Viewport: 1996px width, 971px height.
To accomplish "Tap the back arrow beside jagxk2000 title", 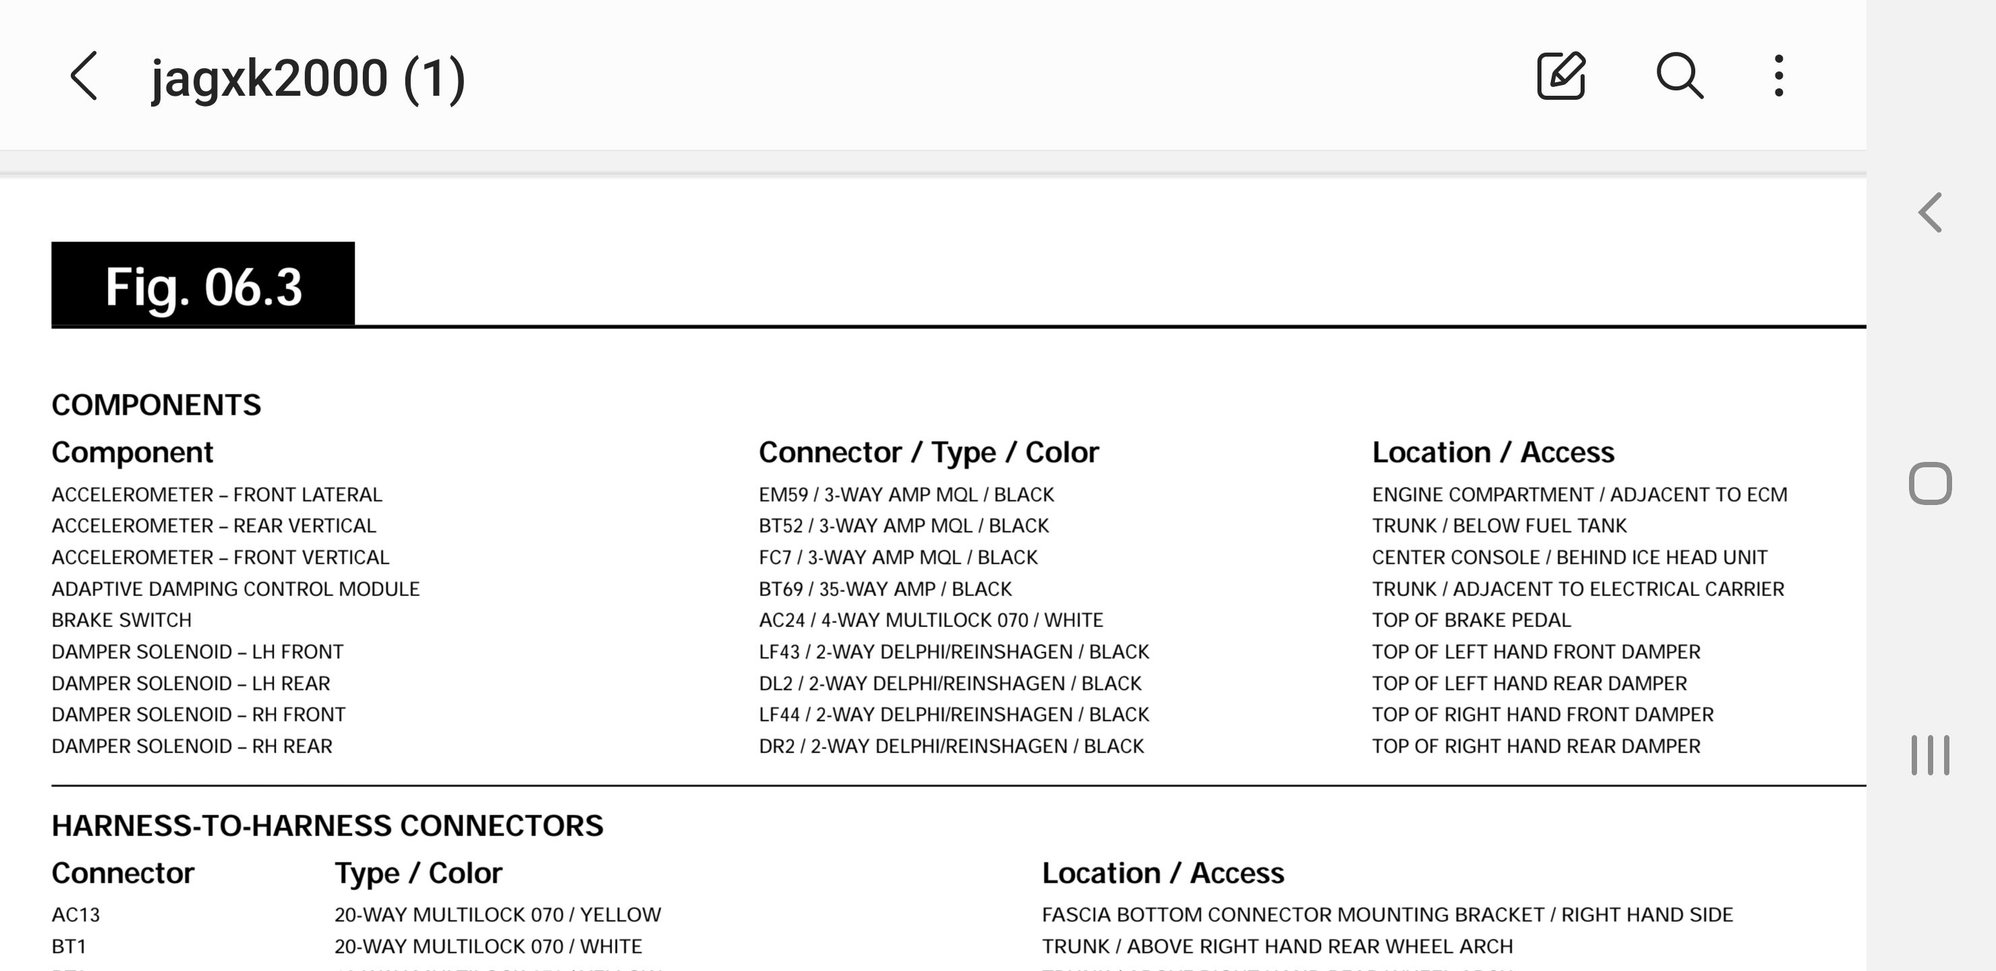I will point(85,76).
